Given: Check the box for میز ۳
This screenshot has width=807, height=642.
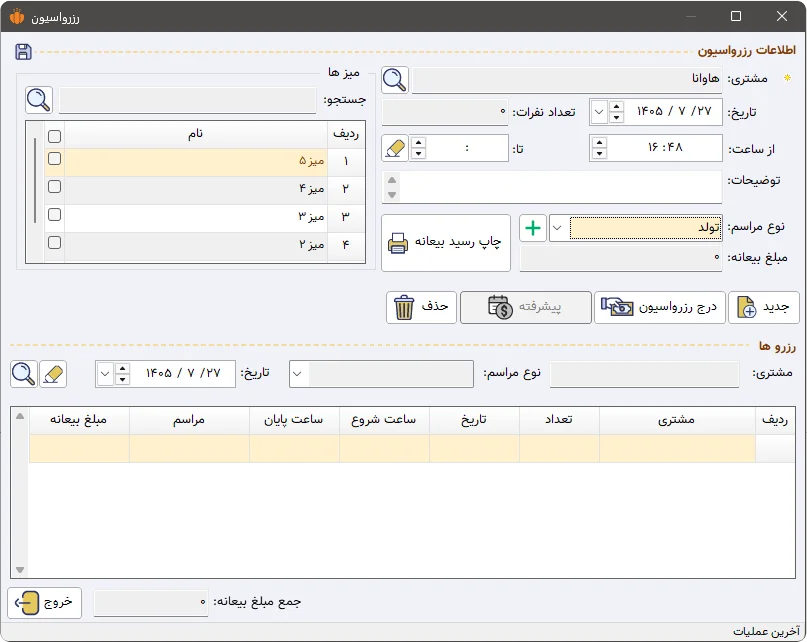Looking at the screenshot, I should pyautogui.click(x=54, y=214).
